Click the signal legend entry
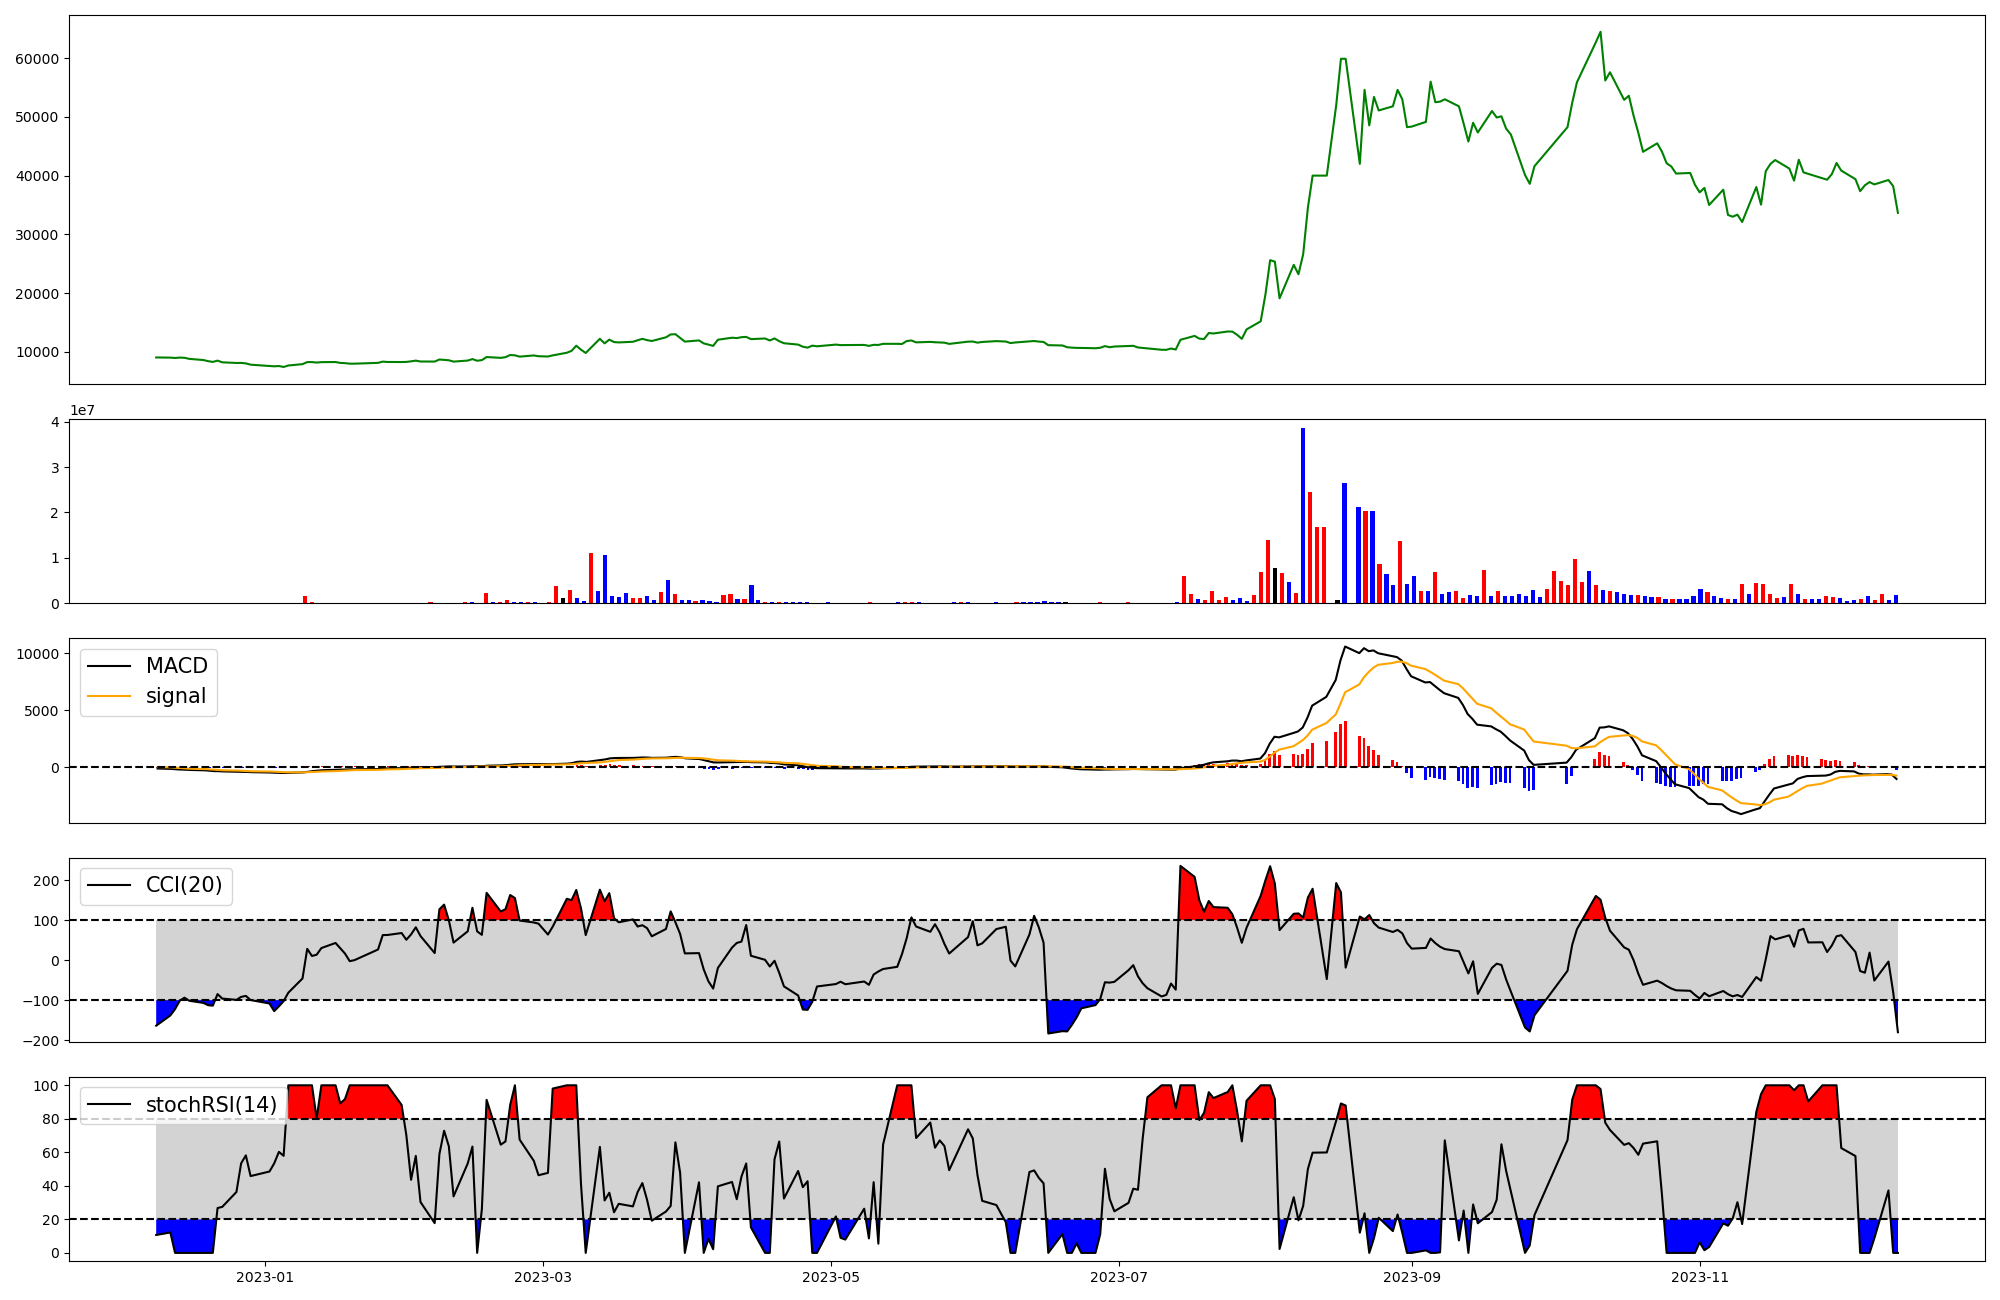The width and height of the screenshot is (2000, 1300). (175, 696)
